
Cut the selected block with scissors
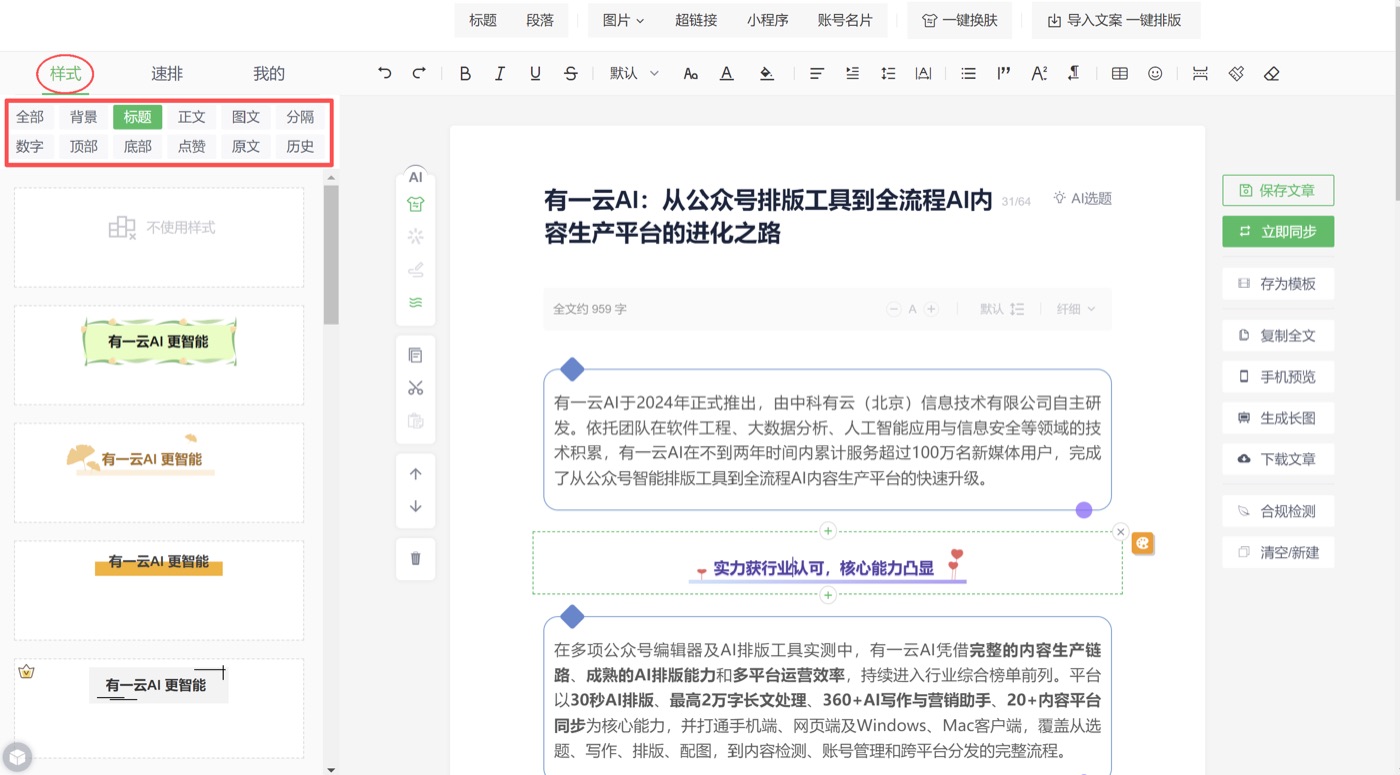[416, 388]
